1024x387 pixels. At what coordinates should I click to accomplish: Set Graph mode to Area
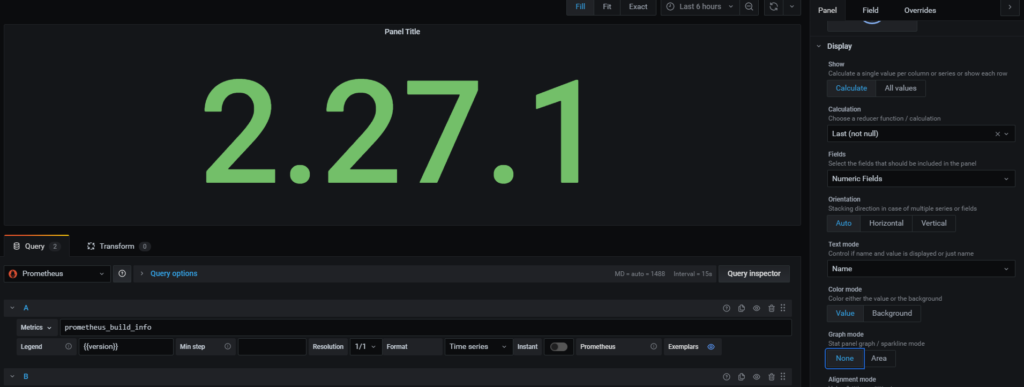[879, 358]
